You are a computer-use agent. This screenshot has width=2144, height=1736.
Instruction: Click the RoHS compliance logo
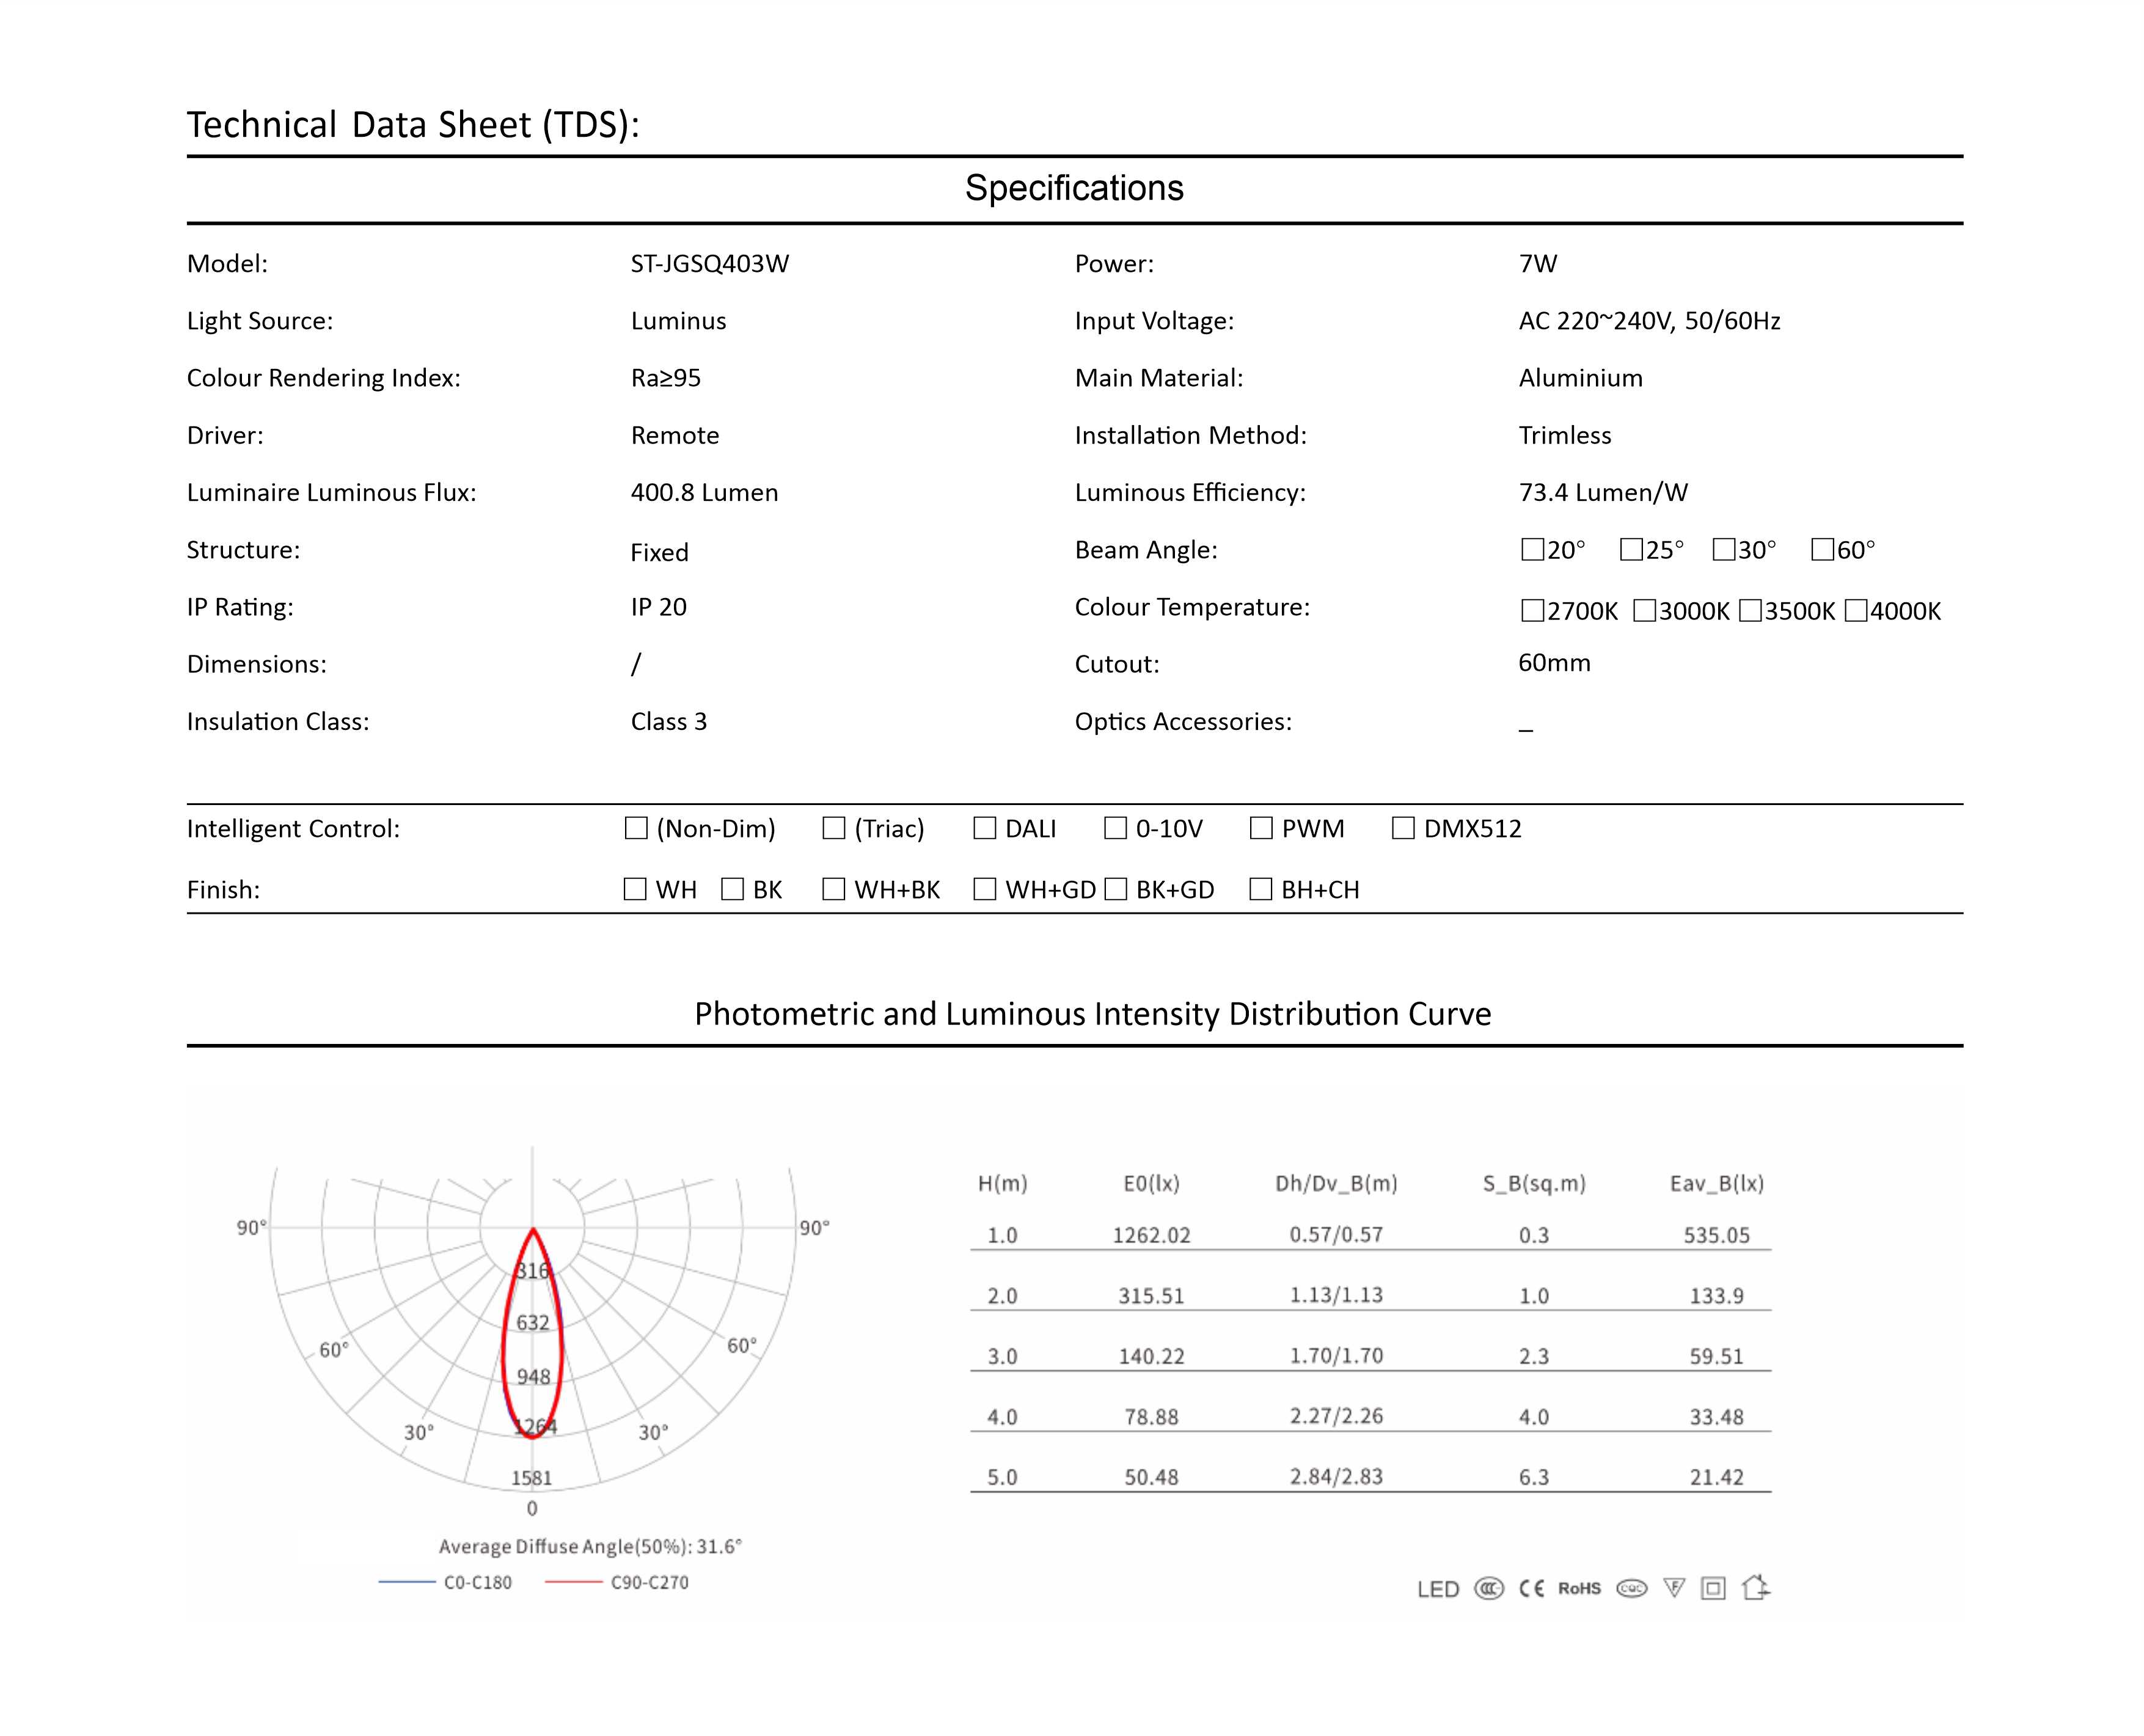click(1579, 1588)
